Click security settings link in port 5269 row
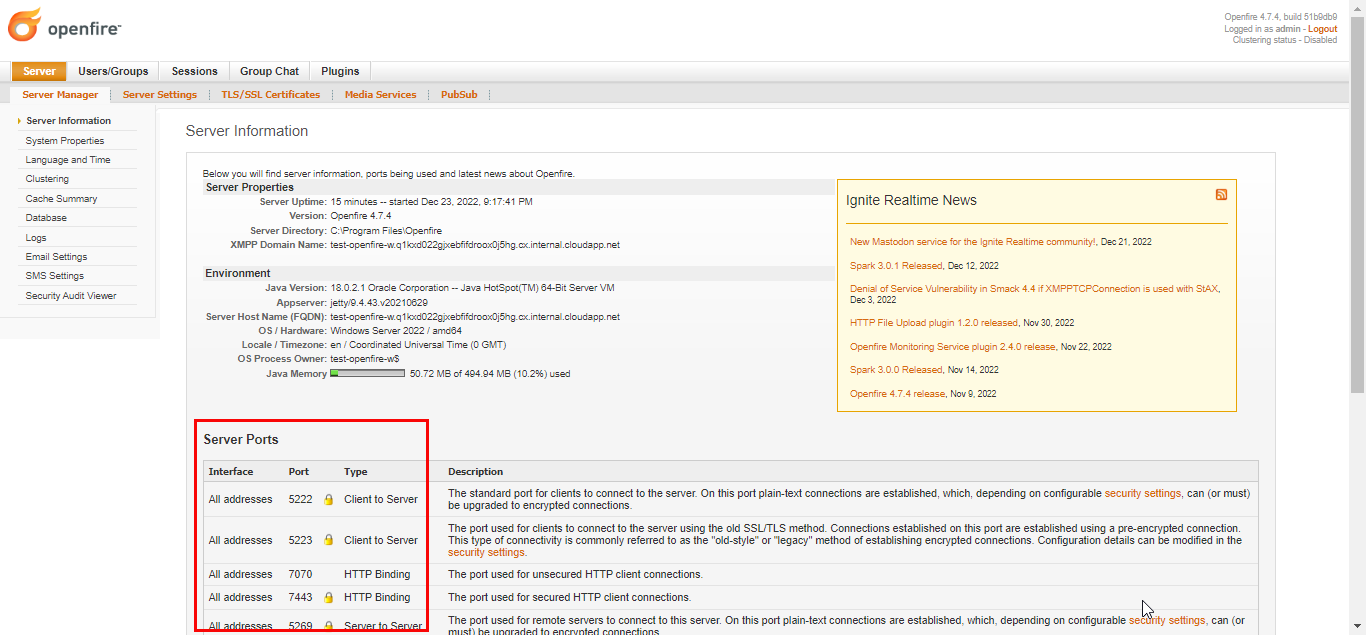Image resolution: width=1366 pixels, height=635 pixels. click(1167, 620)
